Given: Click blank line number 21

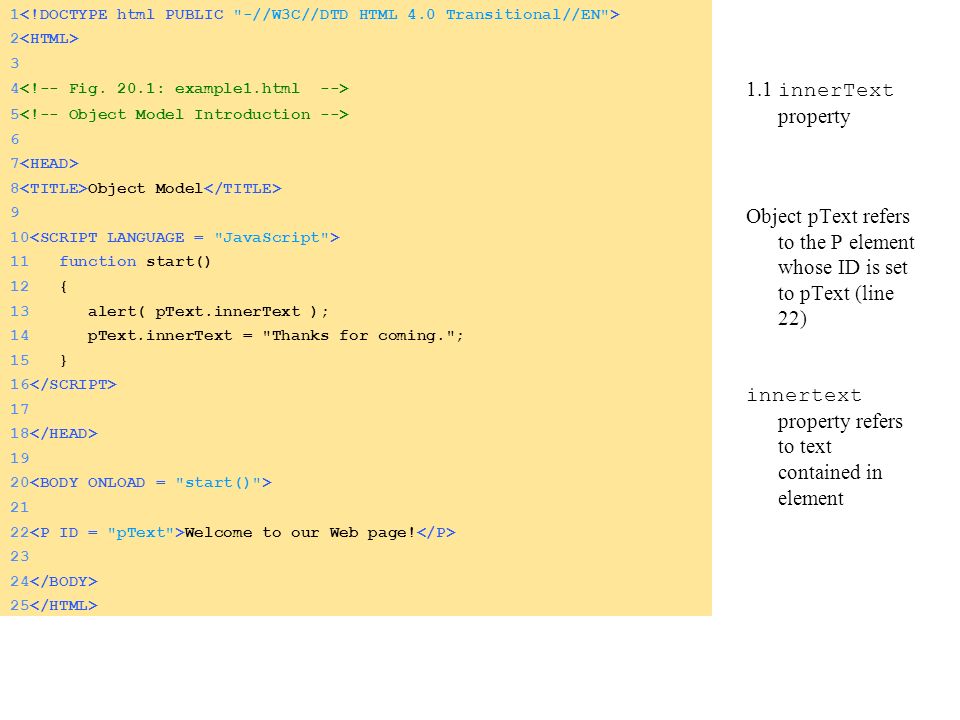Looking at the screenshot, I should [x=20, y=507].
